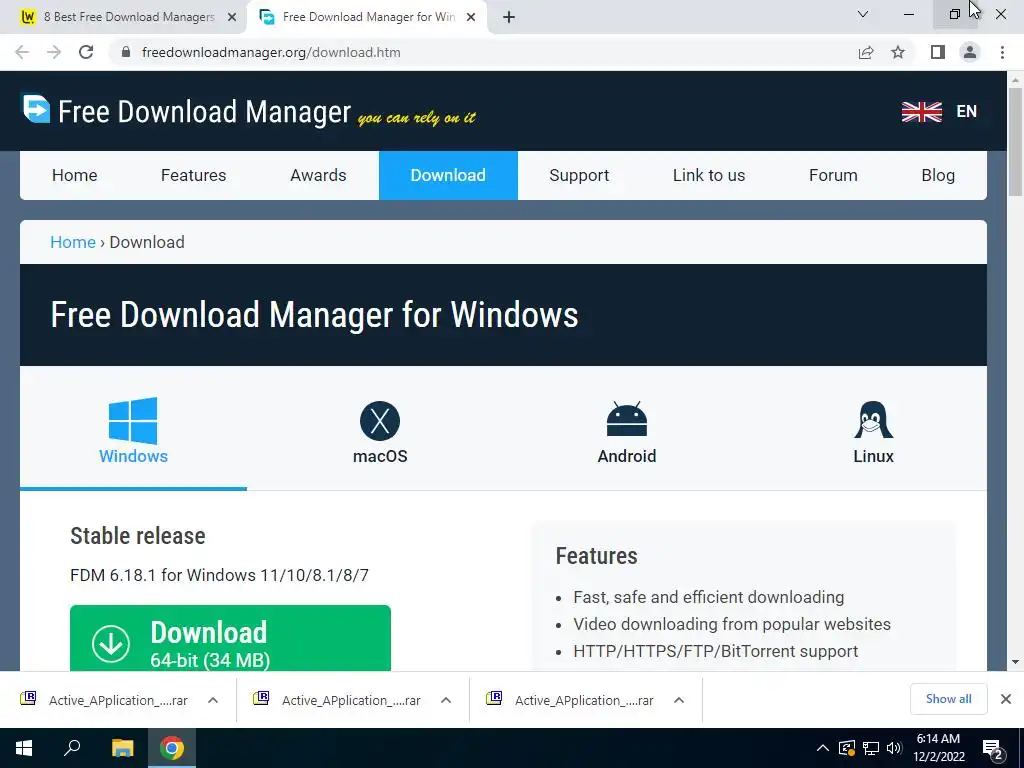Screen dimensions: 1024x768
Task: Click the network tray icon
Action: [871, 748]
